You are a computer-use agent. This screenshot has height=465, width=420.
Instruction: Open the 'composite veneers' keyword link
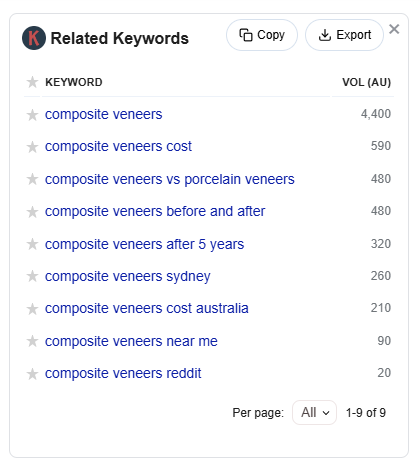tap(104, 114)
